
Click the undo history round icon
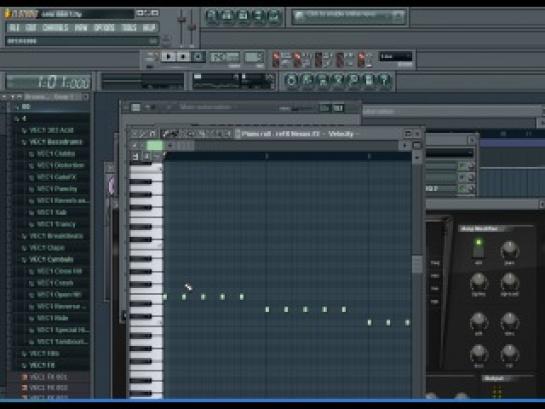pyautogui.click(x=291, y=81)
